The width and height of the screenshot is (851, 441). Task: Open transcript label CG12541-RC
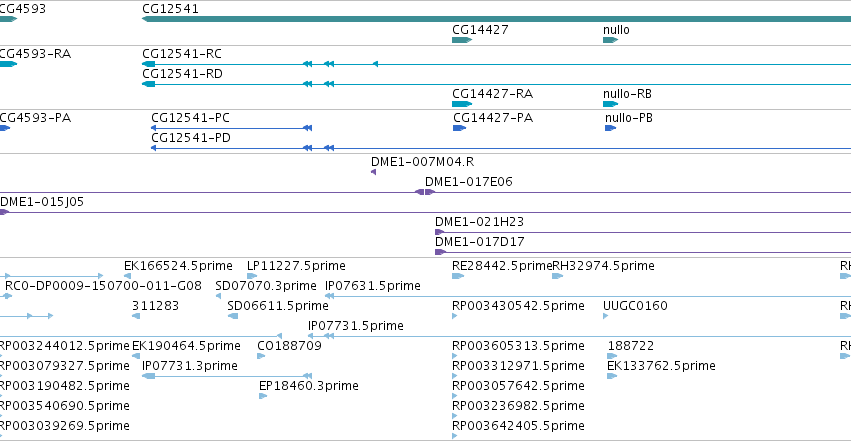coord(182,54)
